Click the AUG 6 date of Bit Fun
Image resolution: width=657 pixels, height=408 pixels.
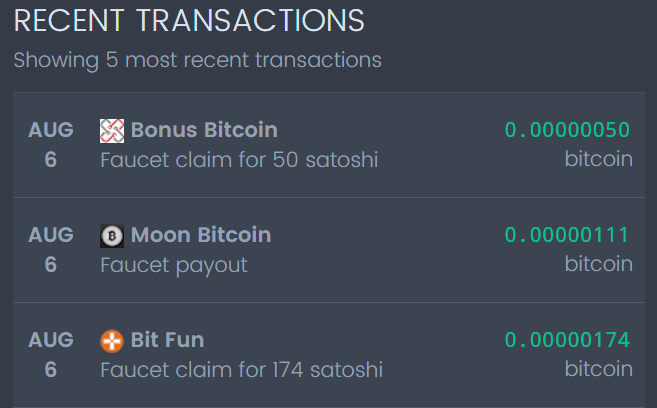(51, 355)
